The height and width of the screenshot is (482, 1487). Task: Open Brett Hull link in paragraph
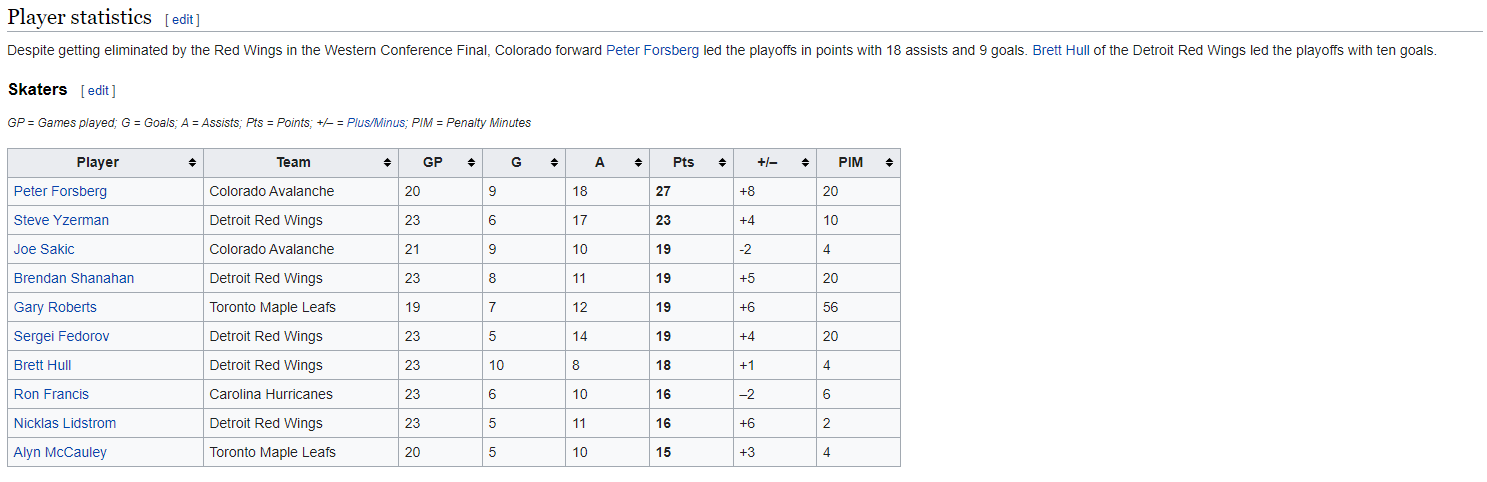1061,50
